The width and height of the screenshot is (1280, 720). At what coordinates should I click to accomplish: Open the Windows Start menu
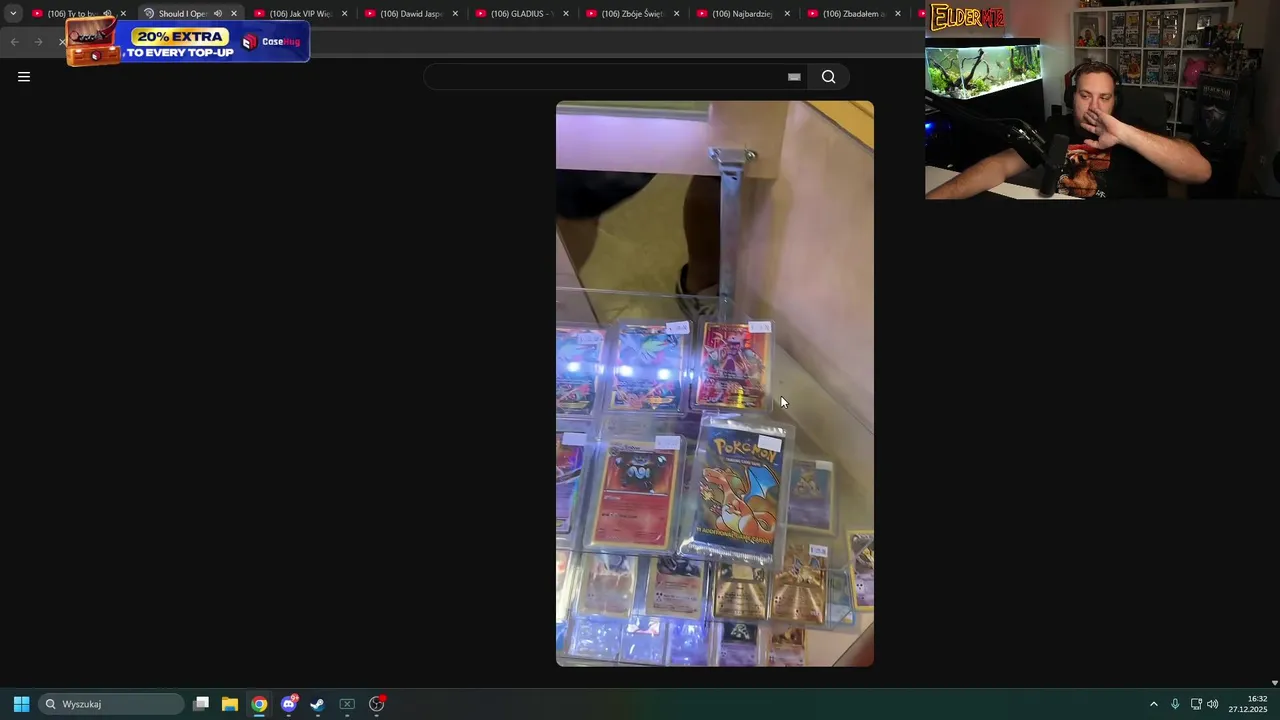tap(21, 704)
